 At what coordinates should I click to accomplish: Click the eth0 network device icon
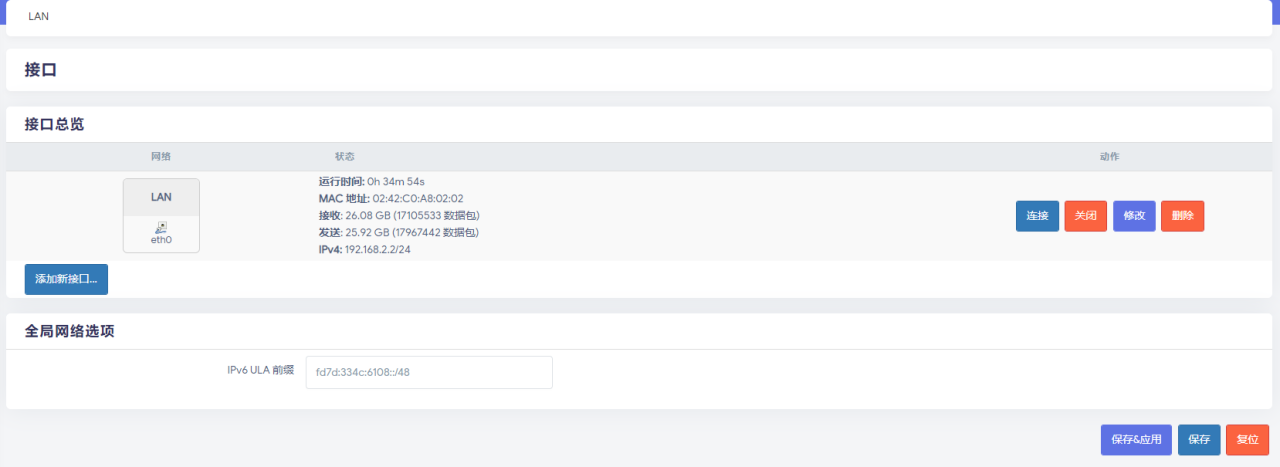pyautogui.click(x=161, y=227)
